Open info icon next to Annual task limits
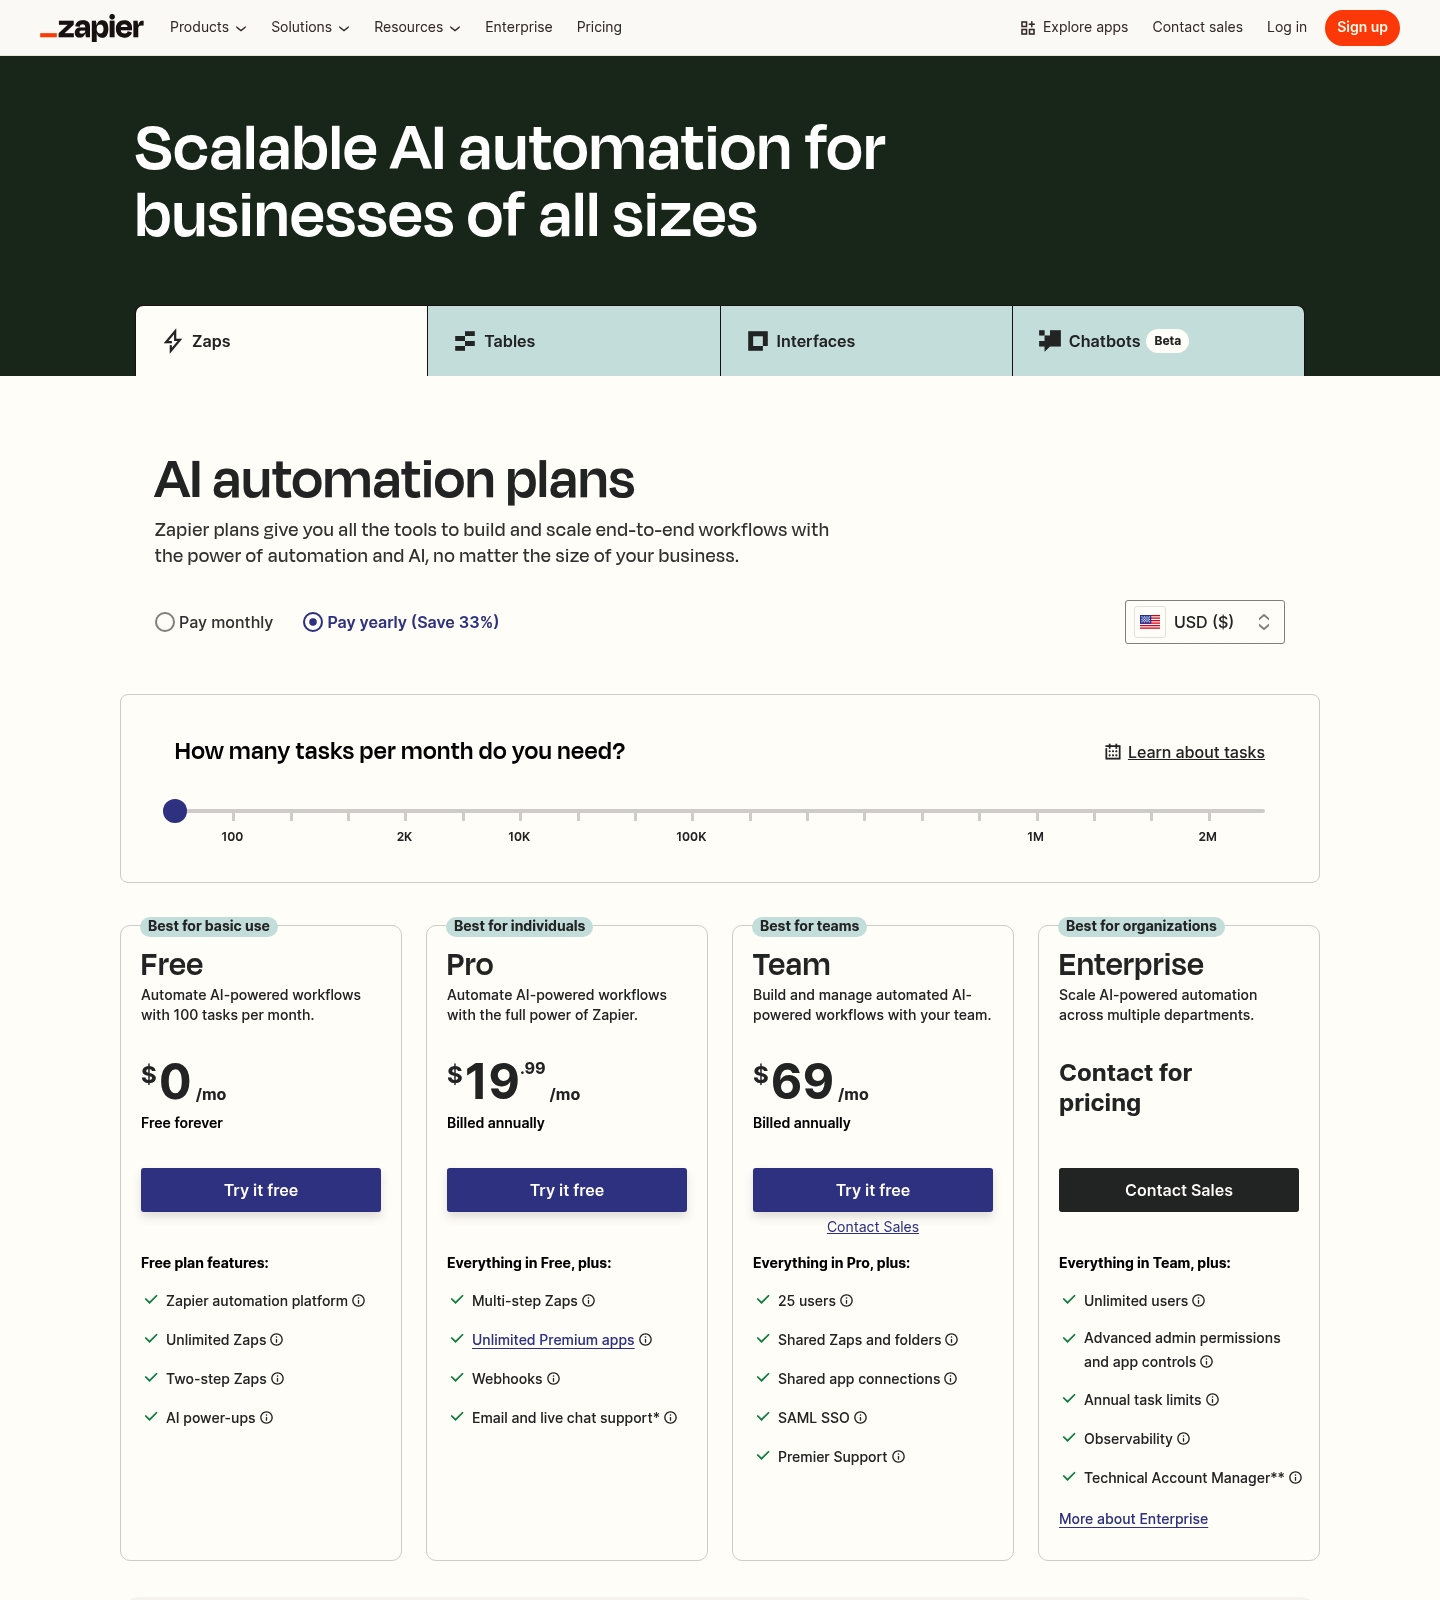The image size is (1440, 1600). click(1213, 1400)
